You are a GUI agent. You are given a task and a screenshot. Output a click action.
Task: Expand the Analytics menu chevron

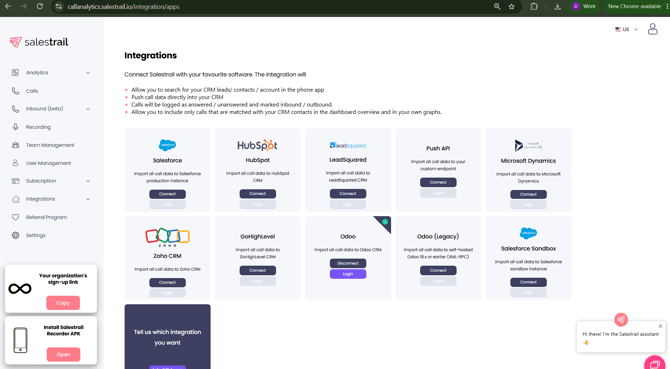point(88,73)
